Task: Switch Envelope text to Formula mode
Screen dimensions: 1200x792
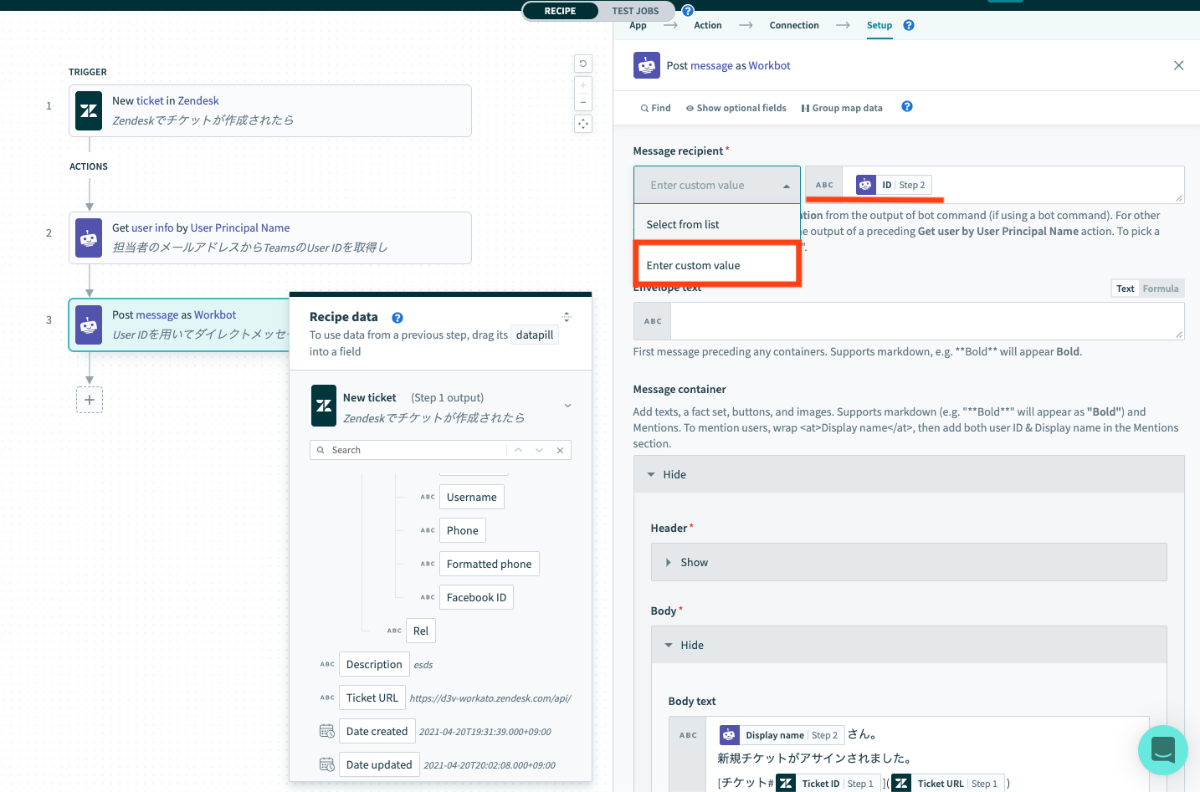Action: point(1161,288)
